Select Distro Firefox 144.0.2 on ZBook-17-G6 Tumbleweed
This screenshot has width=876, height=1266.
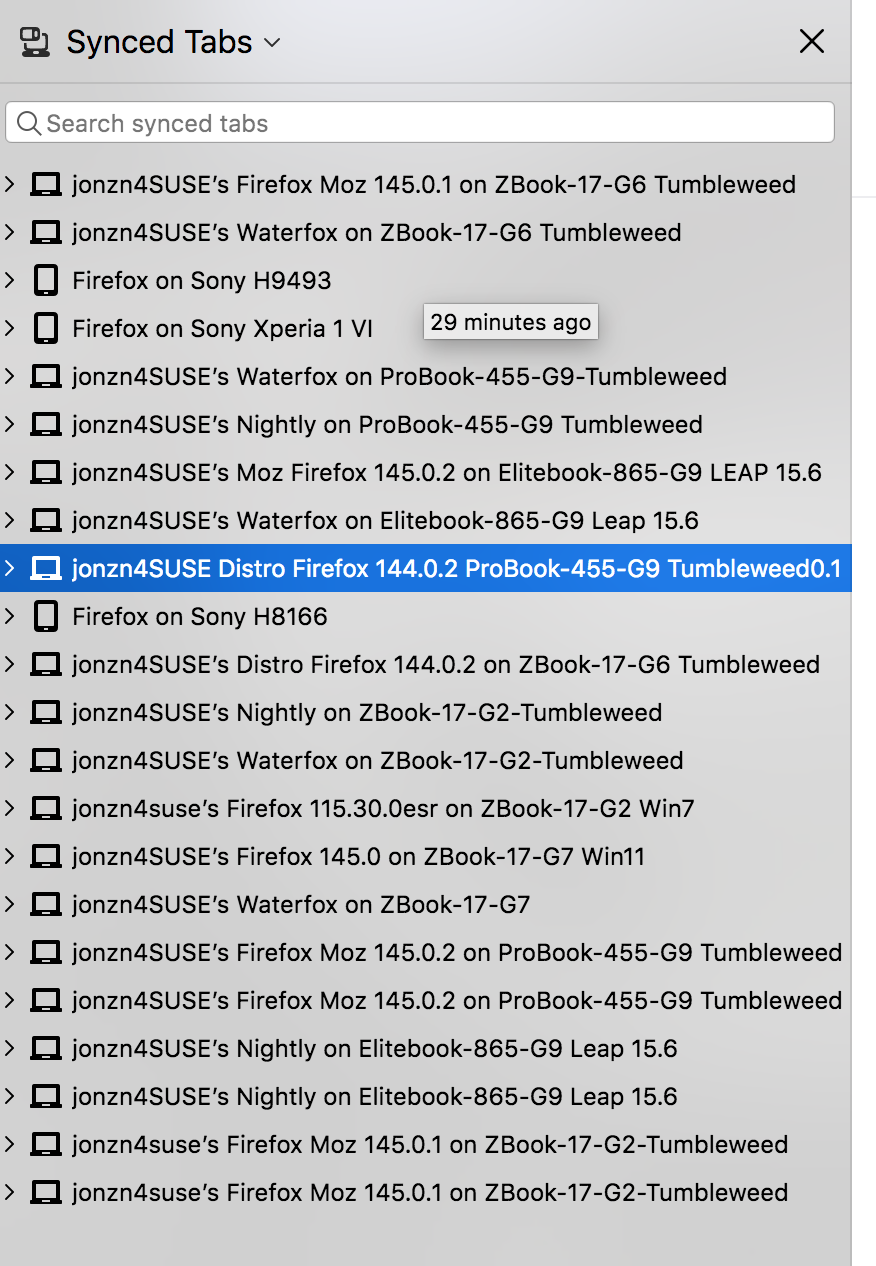coord(445,665)
